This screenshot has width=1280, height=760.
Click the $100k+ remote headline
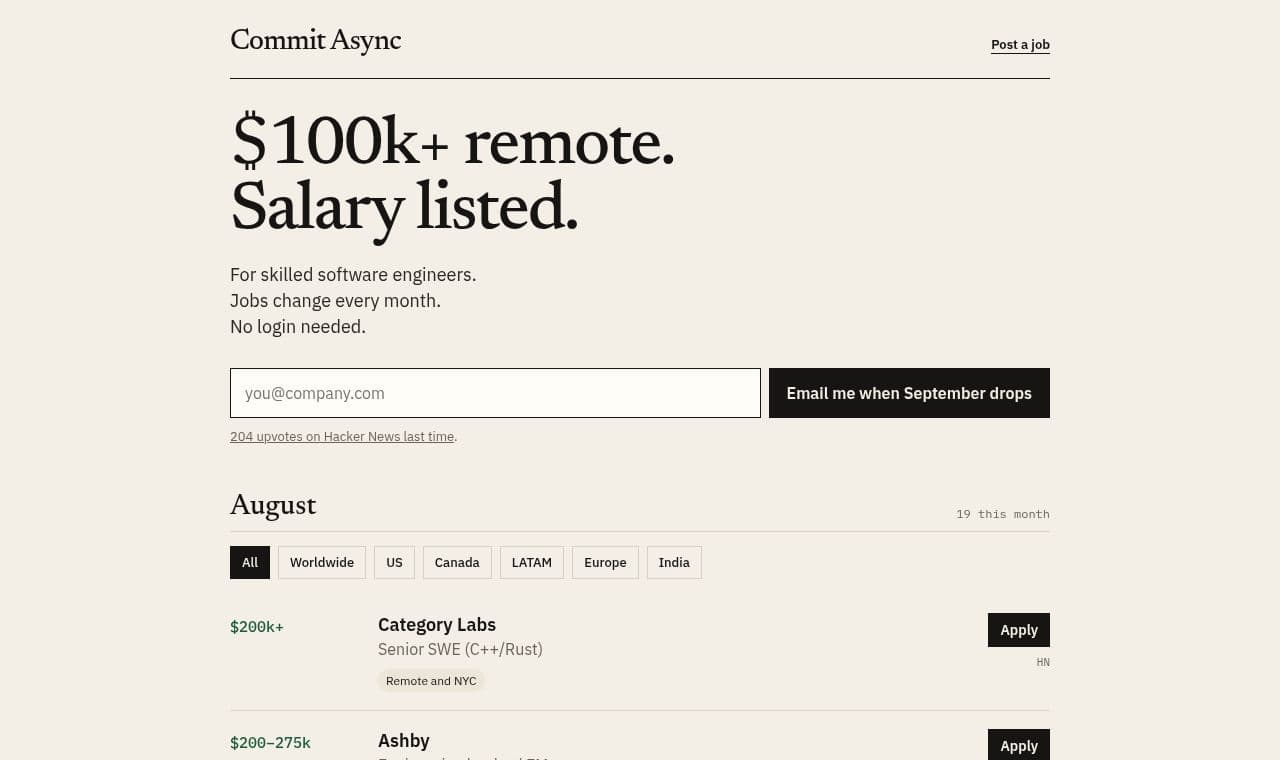pos(453,143)
